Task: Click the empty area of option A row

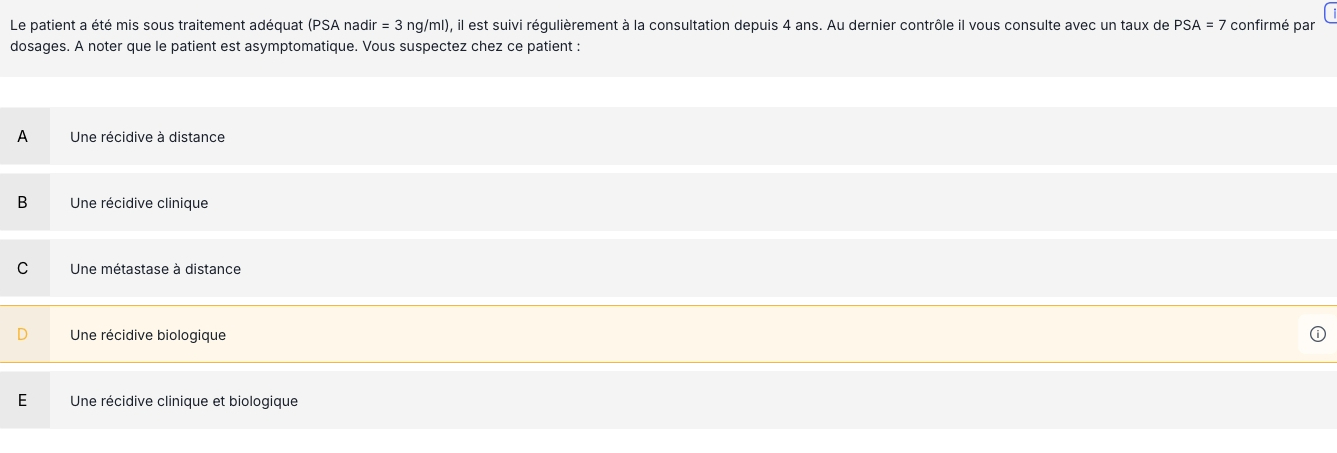Action: click(780, 136)
